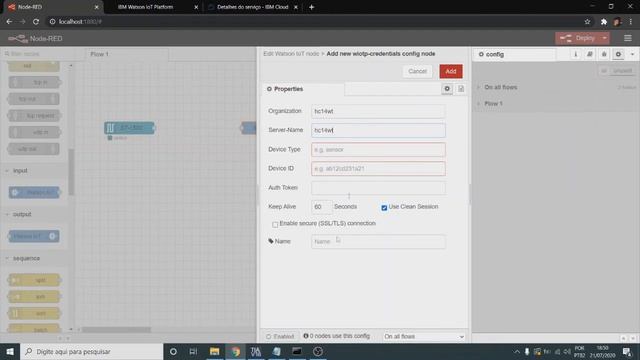Open the Windows Start menu
The height and width of the screenshot is (360, 640).
[x=10, y=351]
